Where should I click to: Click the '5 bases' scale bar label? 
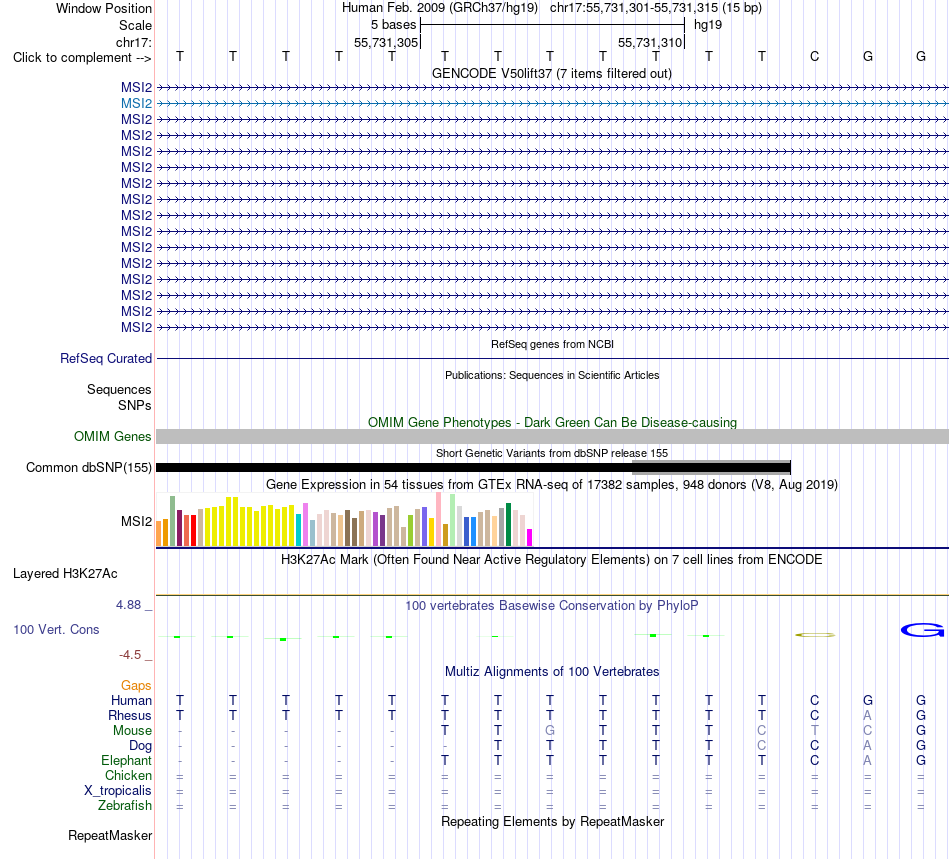(394, 25)
